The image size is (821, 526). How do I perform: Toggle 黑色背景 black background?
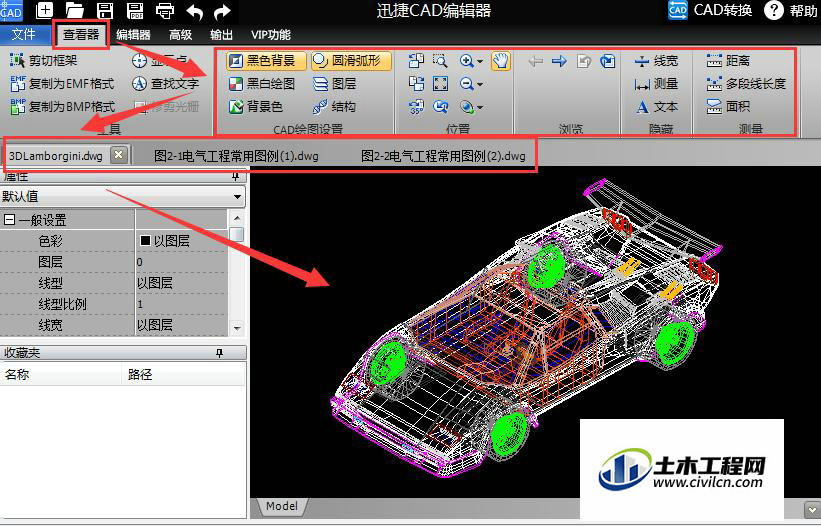[x=267, y=61]
